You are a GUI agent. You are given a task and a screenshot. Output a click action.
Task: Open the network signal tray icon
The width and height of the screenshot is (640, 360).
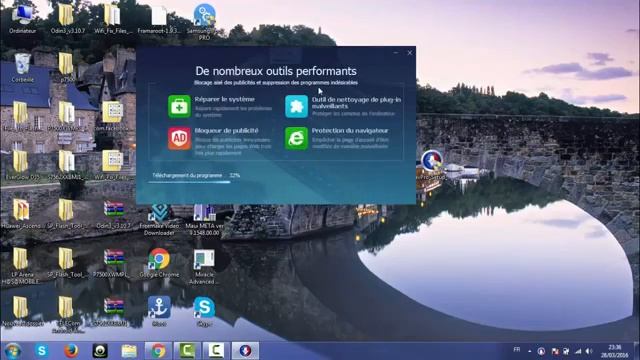tap(578, 351)
